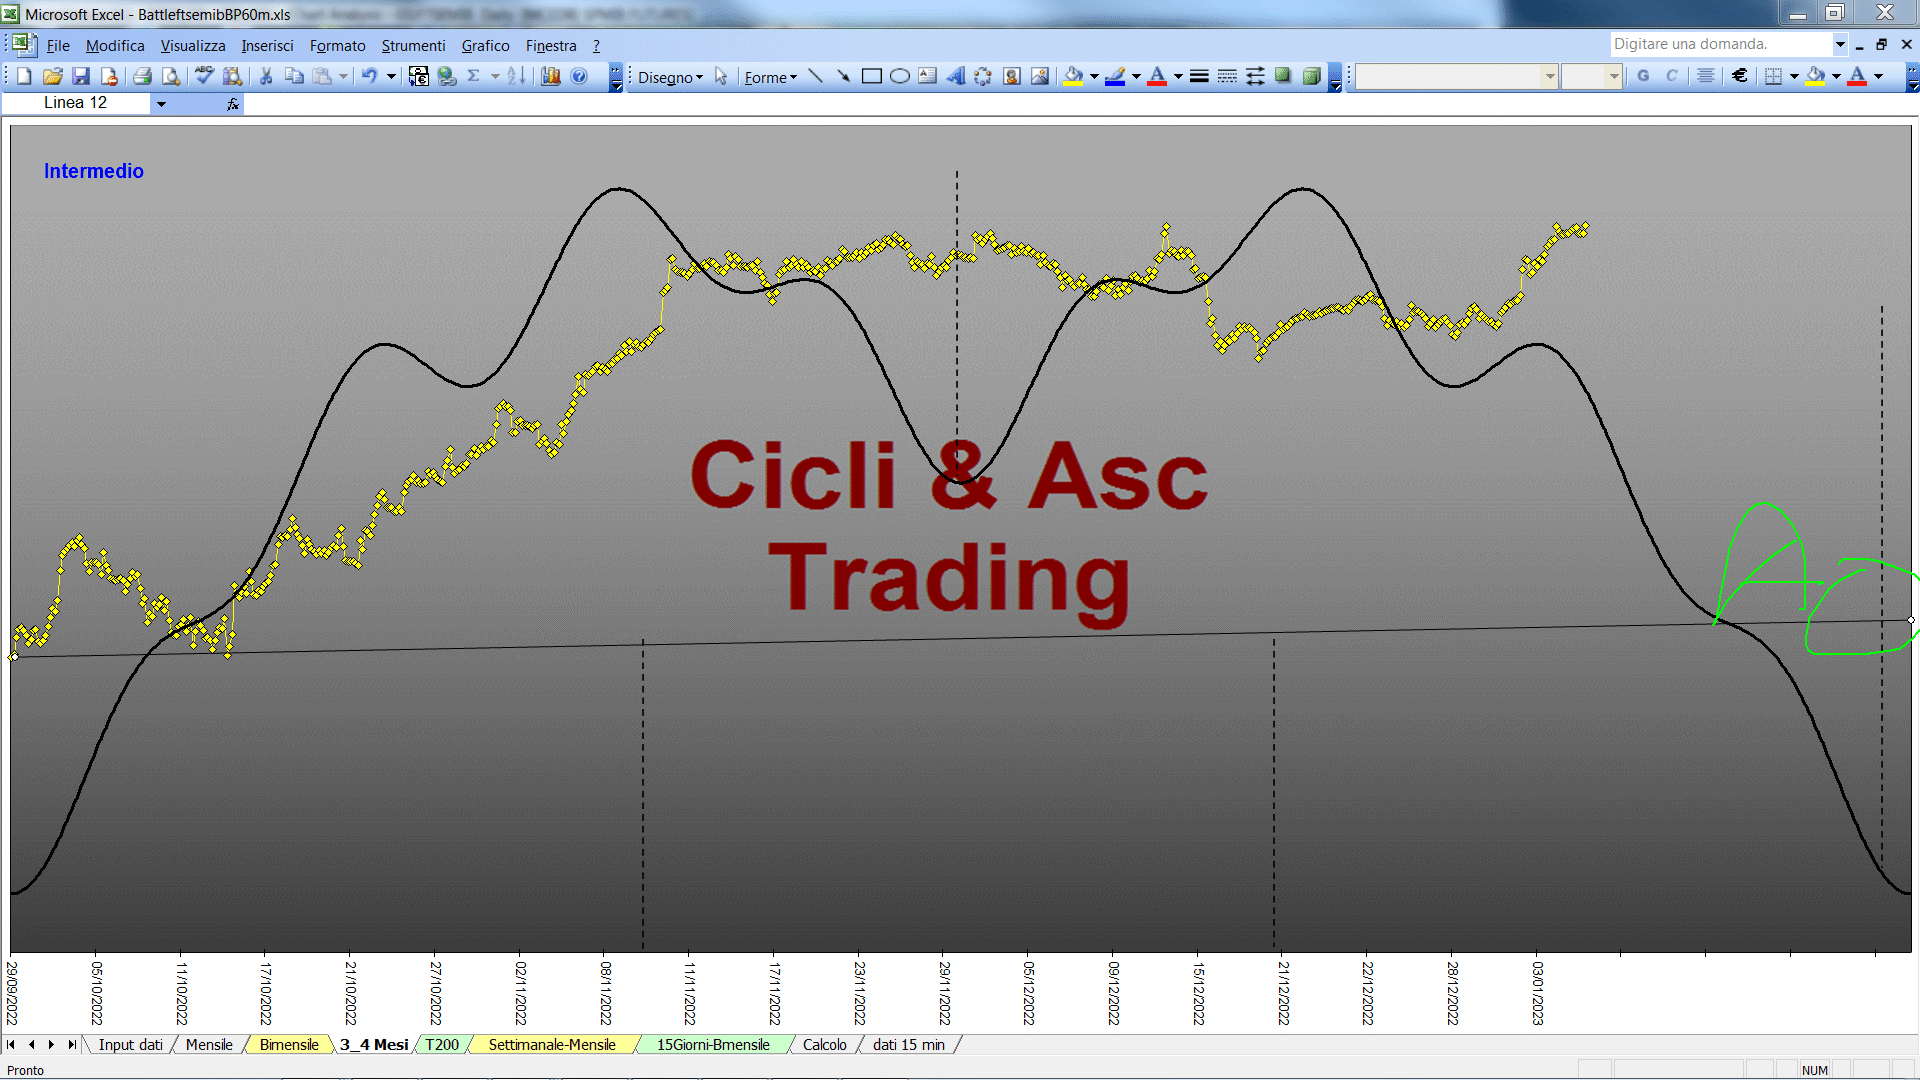
Task: Expand the undo history dropdown arrow
Action: [391, 76]
